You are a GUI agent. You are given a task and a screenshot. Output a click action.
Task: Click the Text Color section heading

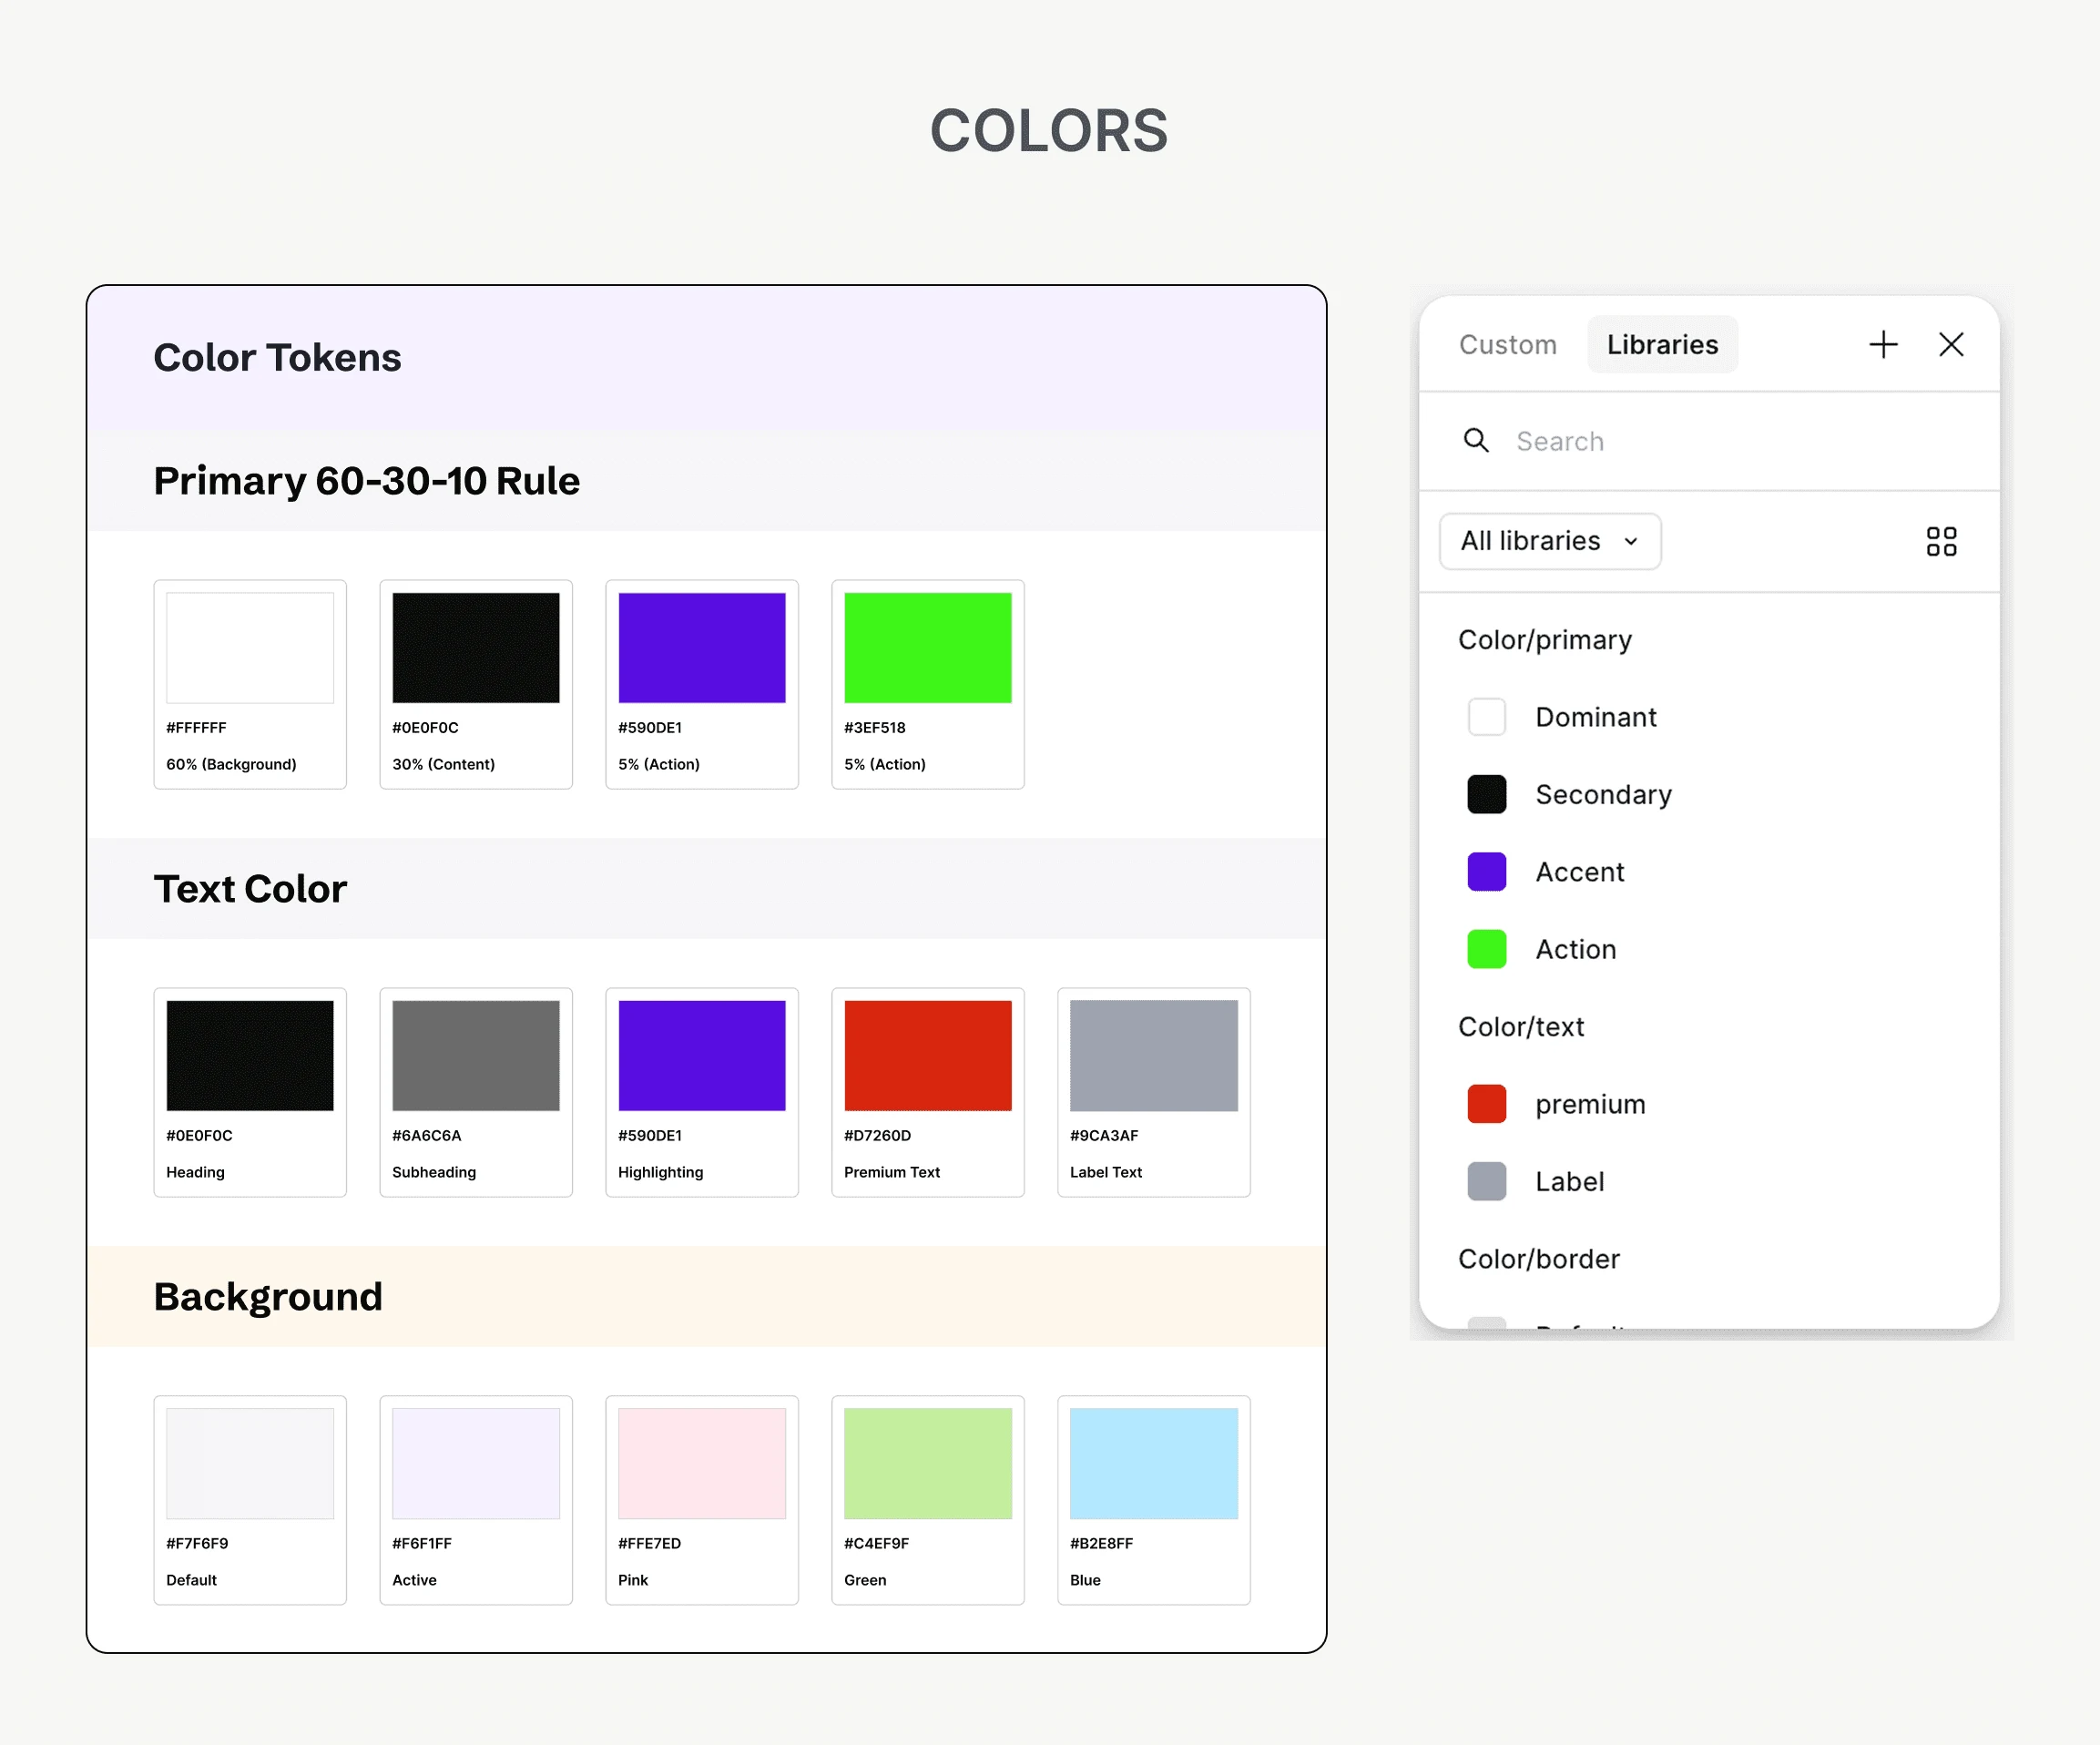coord(250,889)
